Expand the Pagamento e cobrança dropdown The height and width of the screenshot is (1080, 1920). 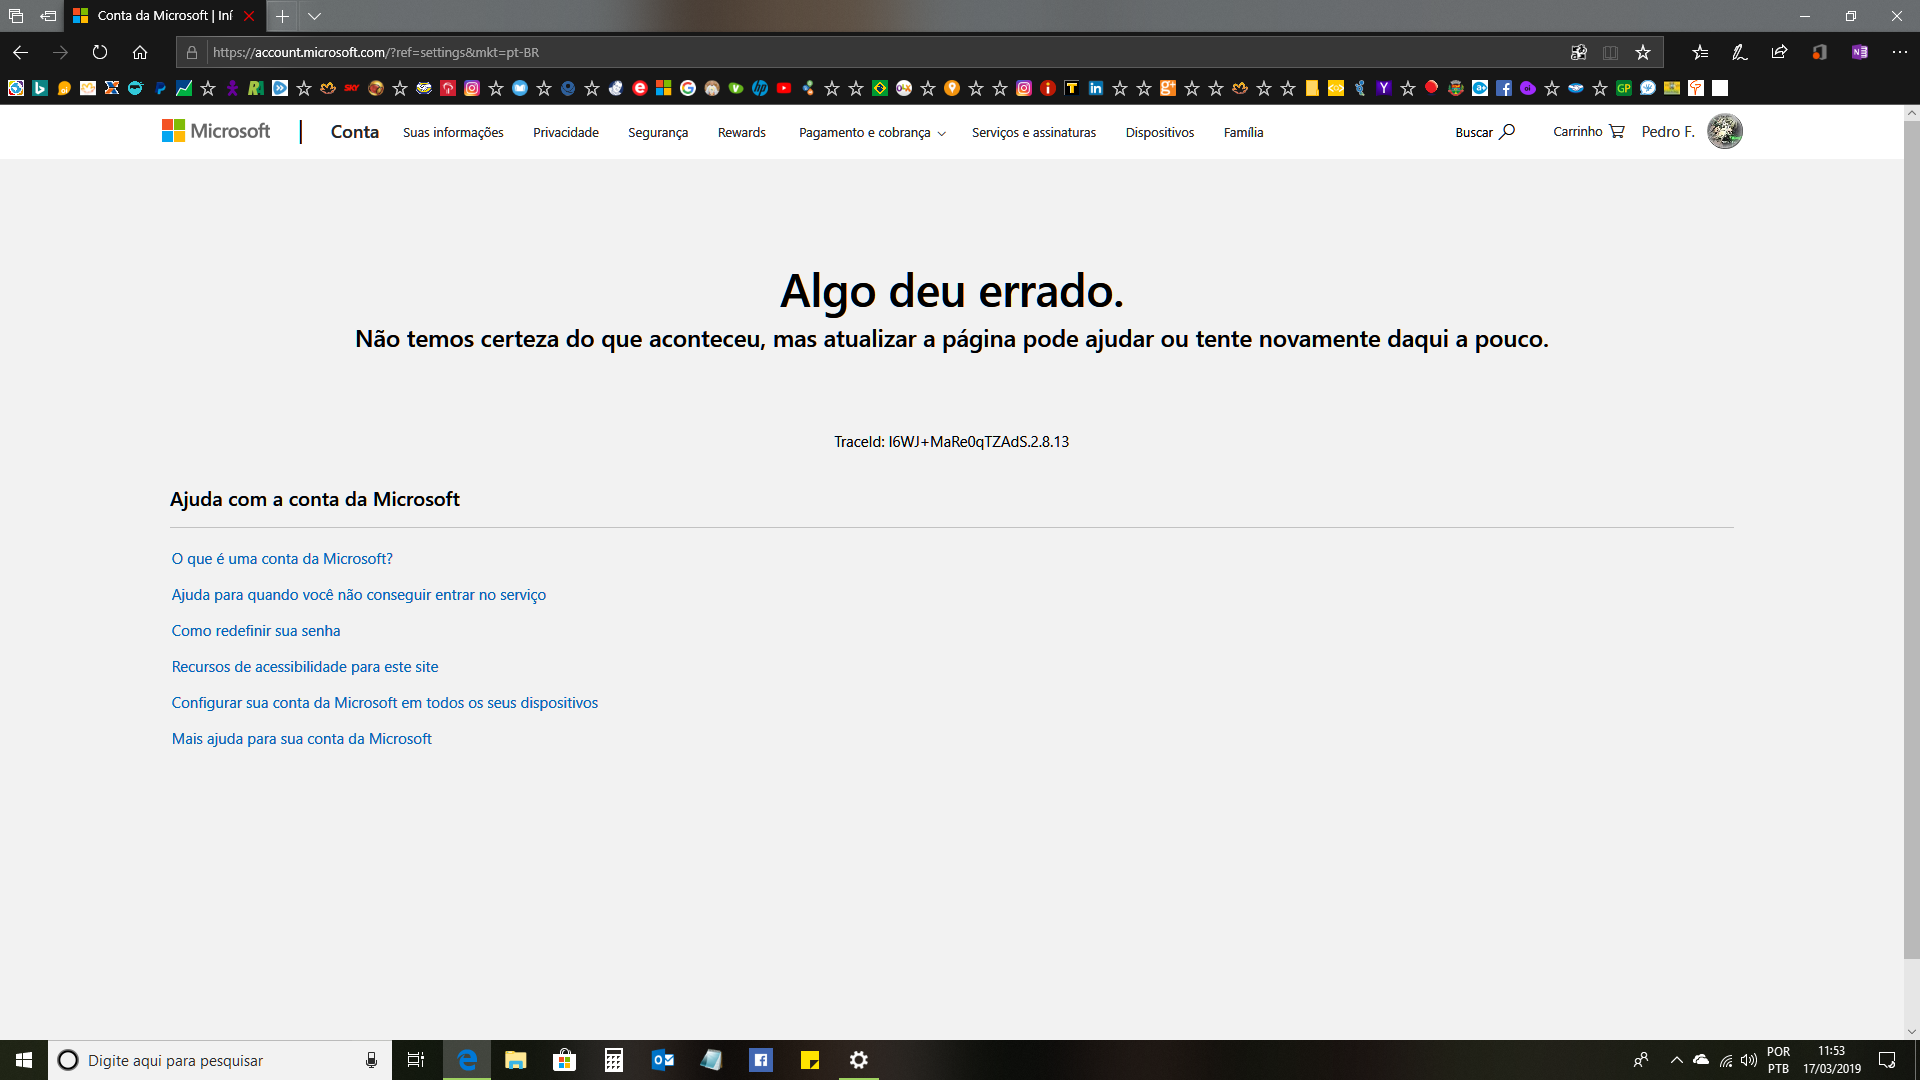coord(872,132)
